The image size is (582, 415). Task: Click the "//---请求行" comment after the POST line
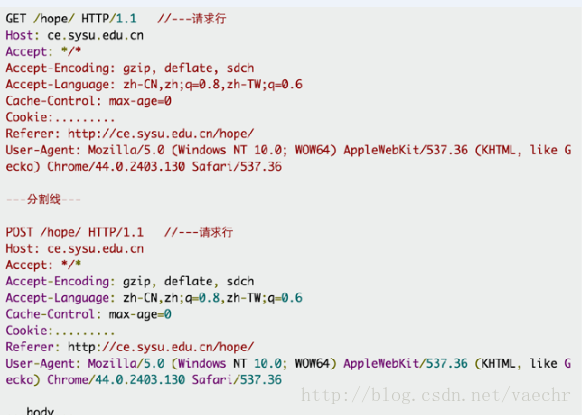(x=199, y=232)
